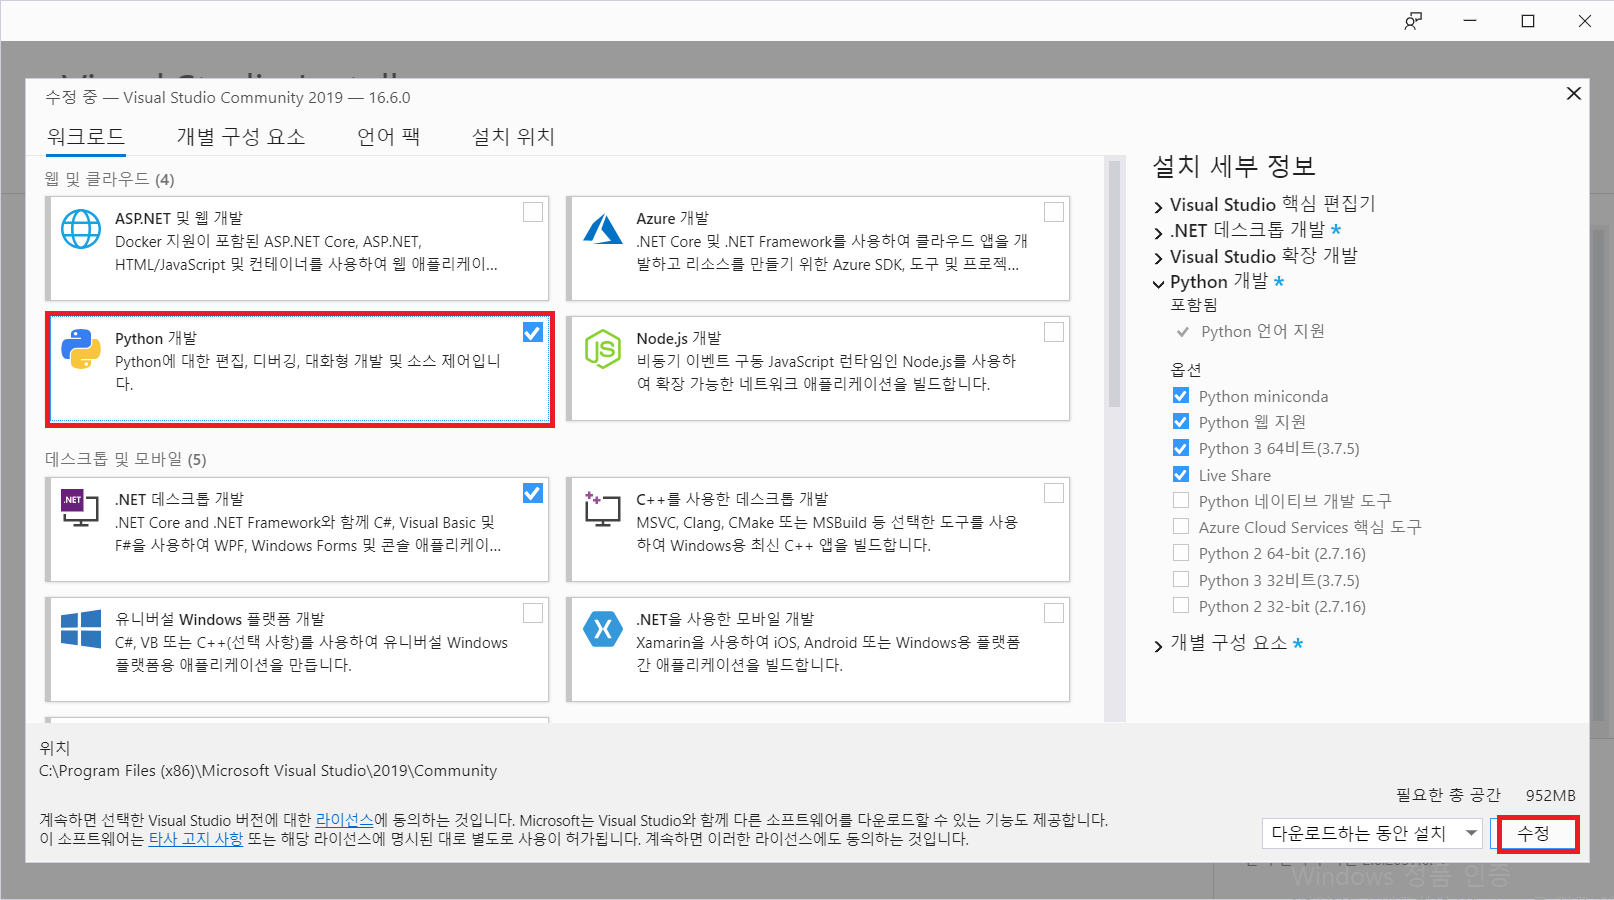Click the ASP.NET globe icon

[81, 229]
